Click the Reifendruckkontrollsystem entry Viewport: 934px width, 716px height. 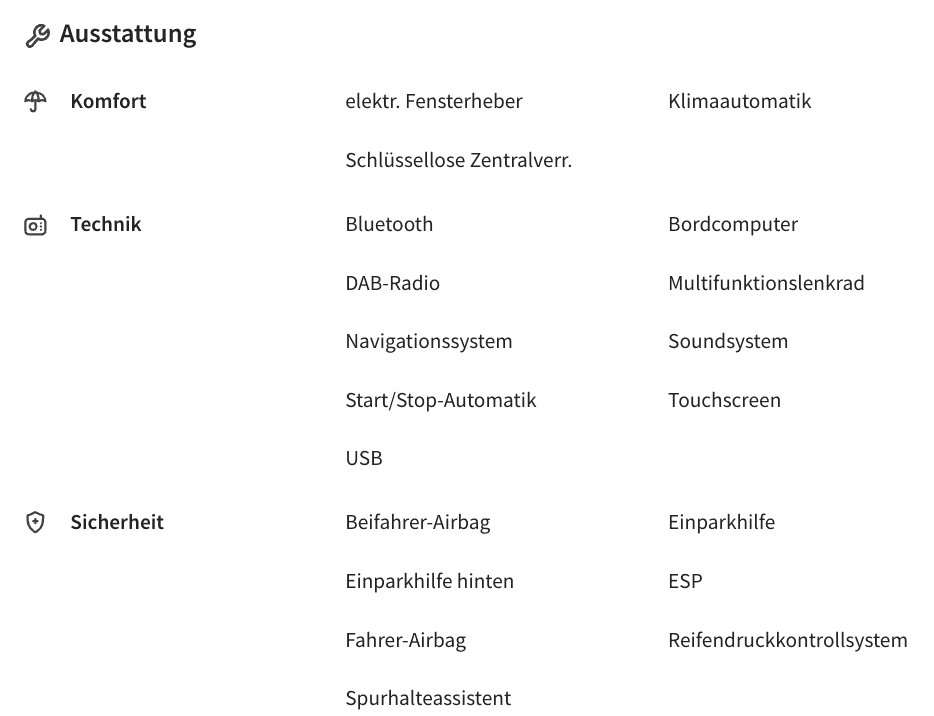788,640
